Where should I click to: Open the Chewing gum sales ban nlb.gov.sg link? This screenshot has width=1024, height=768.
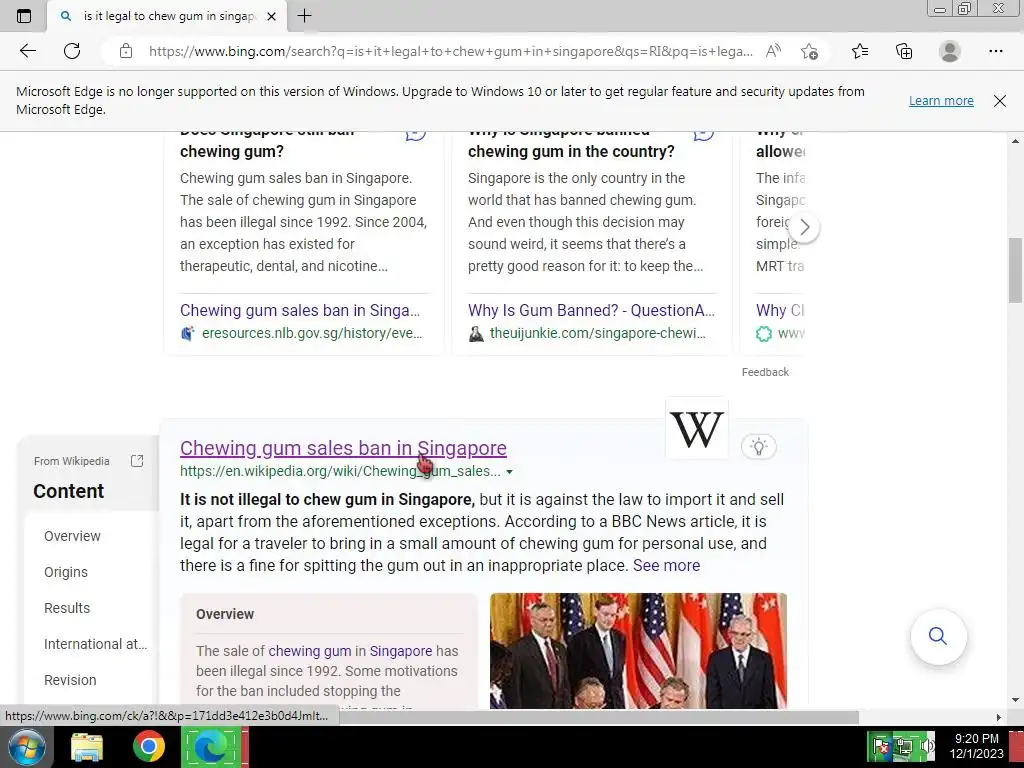300,310
